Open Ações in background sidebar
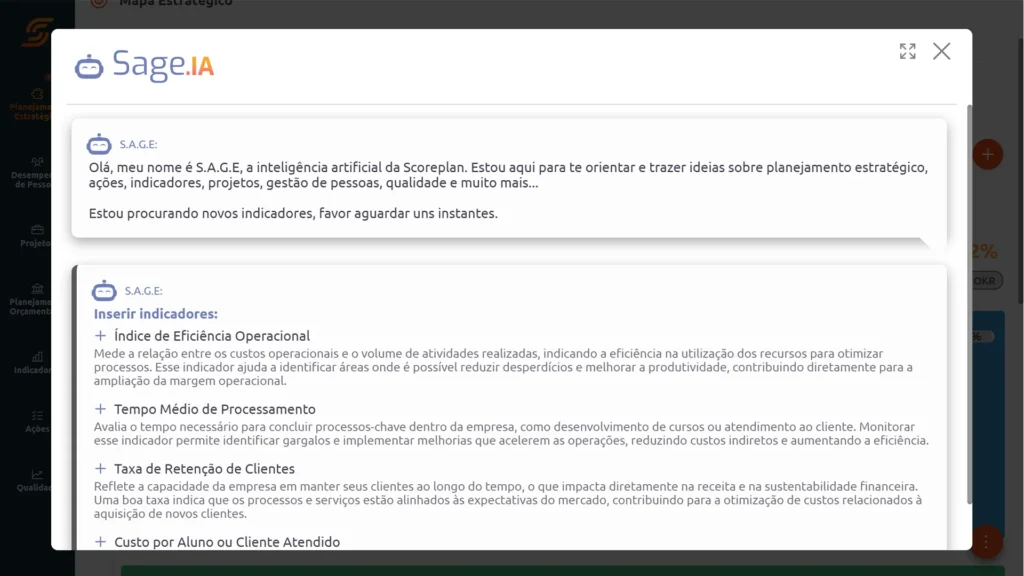Screen dimensions: 1024x576 click(37, 422)
